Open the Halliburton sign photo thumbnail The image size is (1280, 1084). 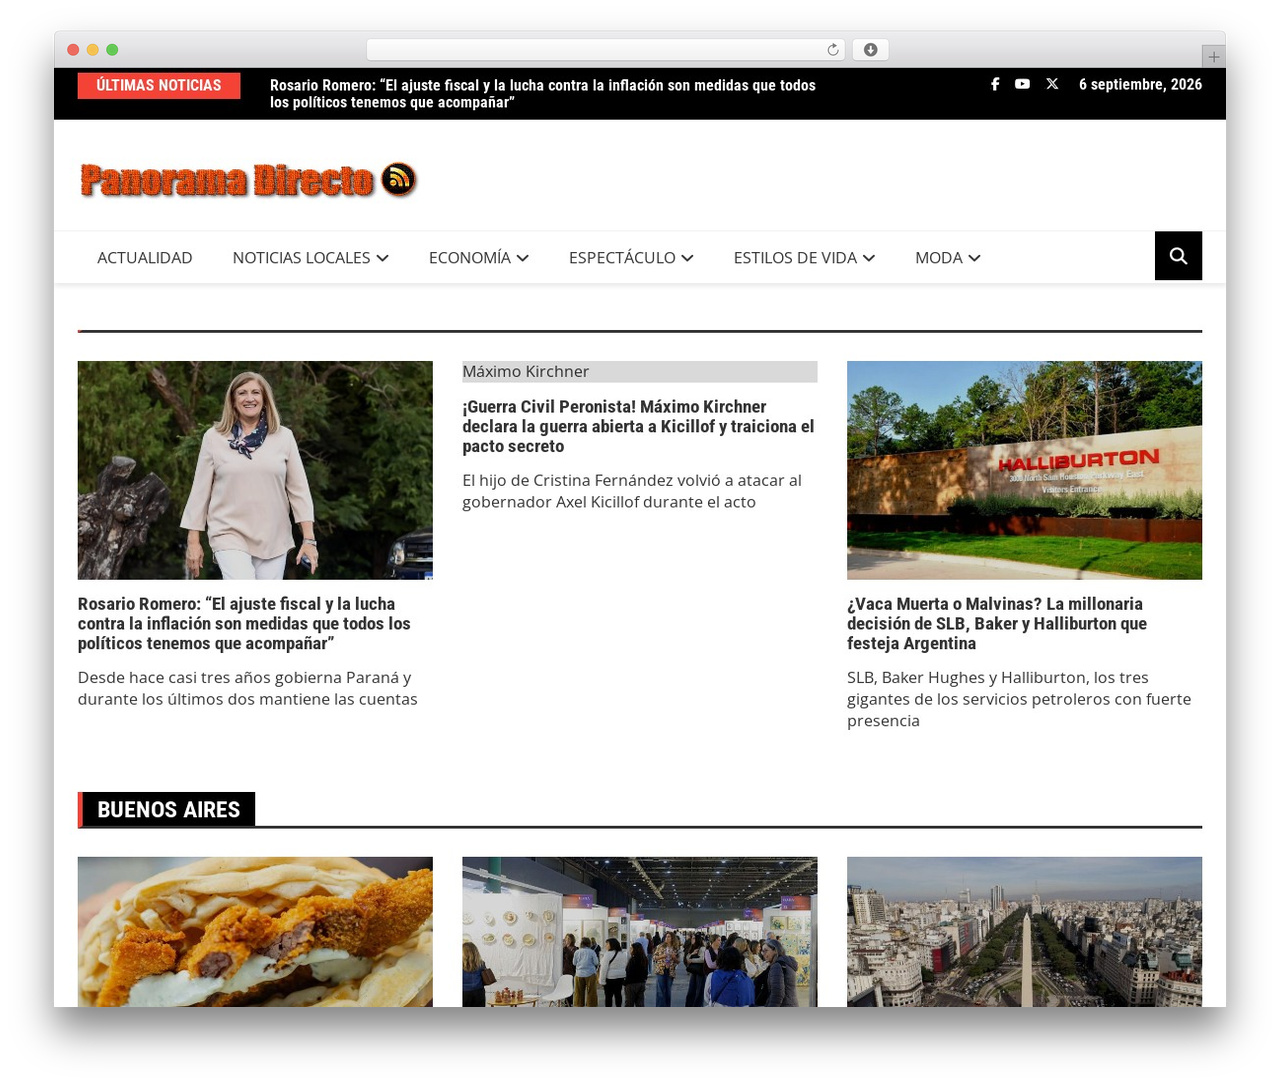click(1024, 470)
